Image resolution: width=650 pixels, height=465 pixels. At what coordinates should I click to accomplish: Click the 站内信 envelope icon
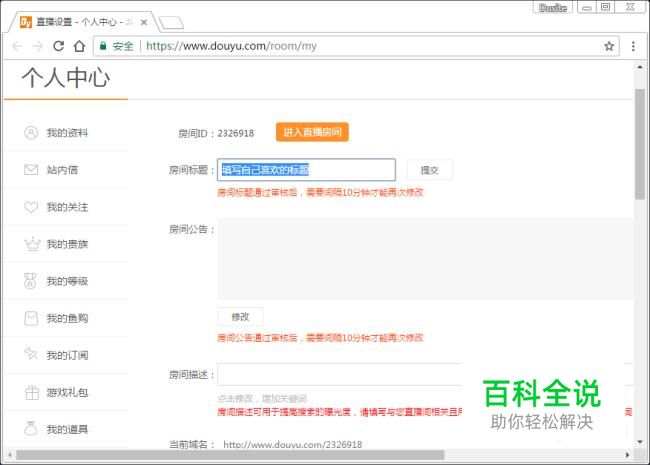pyautogui.click(x=31, y=170)
